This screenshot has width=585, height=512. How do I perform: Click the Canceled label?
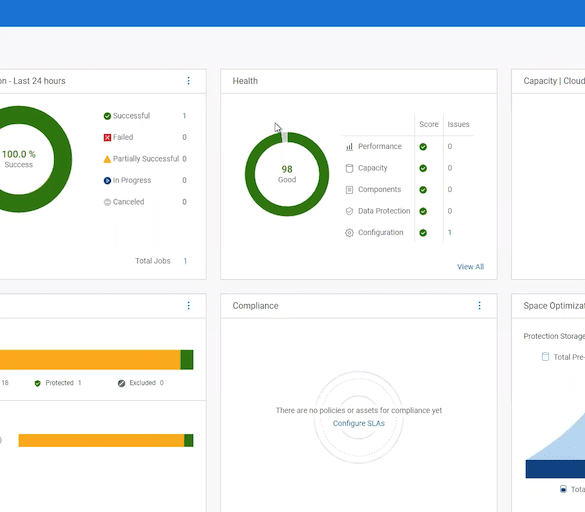[128, 202]
